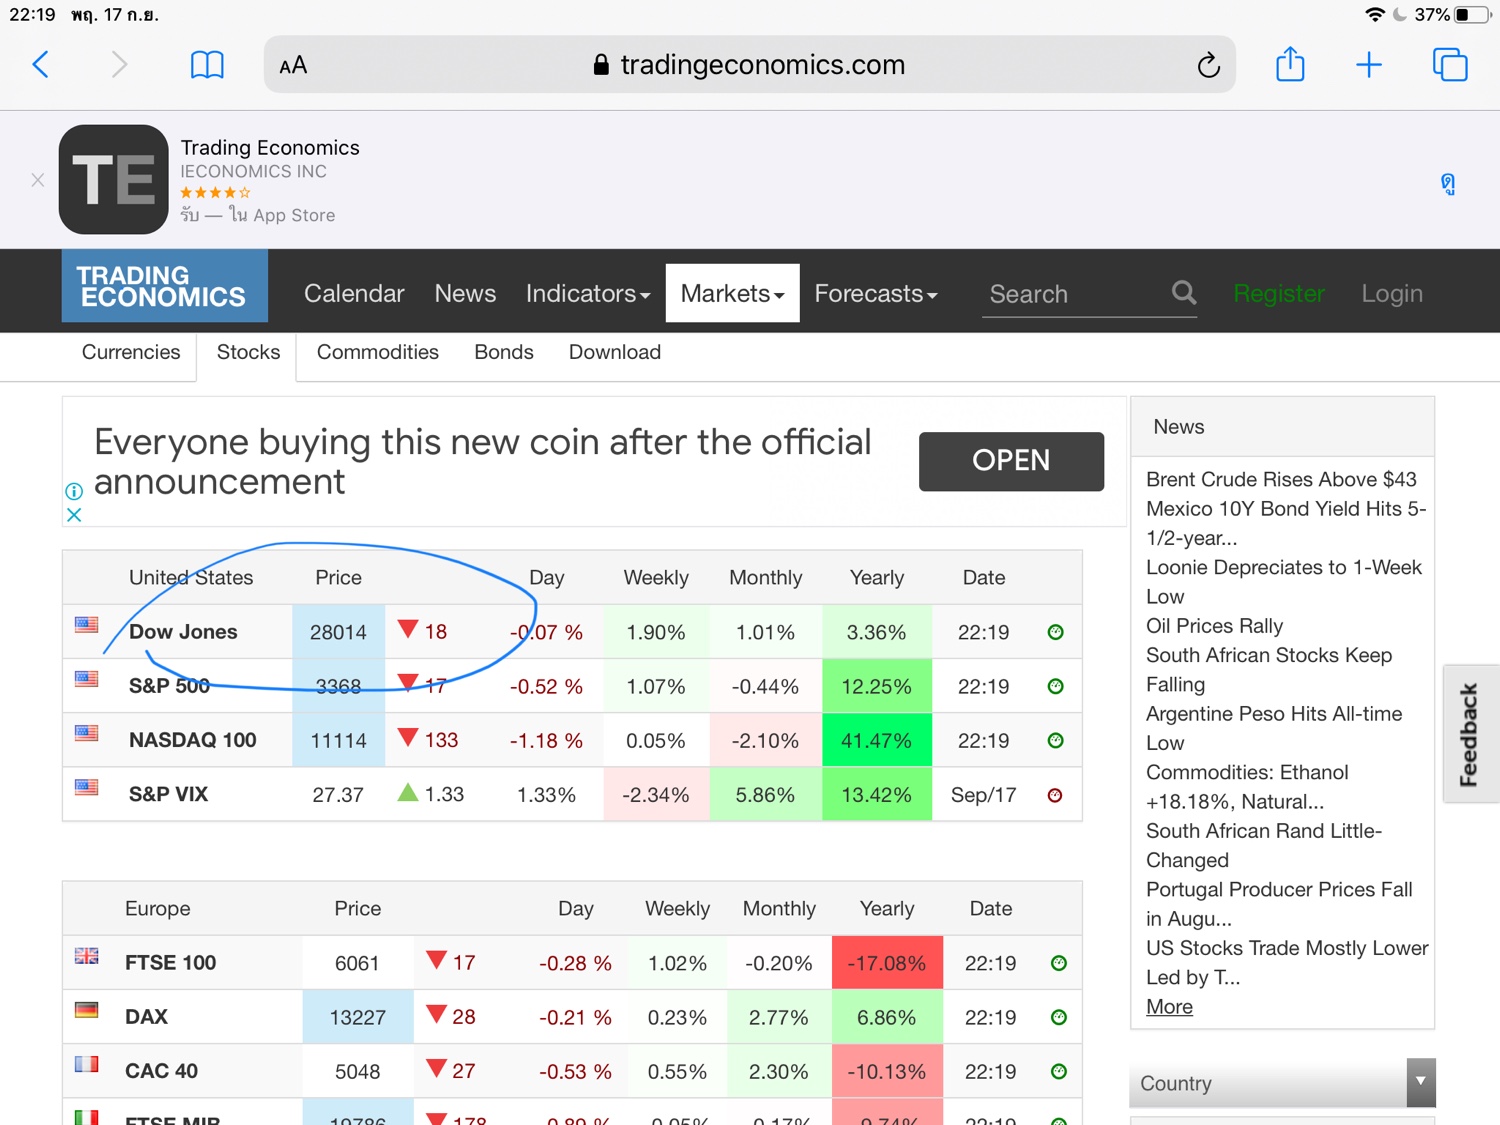Expand the Forecasts dropdown menu
Image resolution: width=1500 pixels, height=1125 pixels.
point(876,293)
